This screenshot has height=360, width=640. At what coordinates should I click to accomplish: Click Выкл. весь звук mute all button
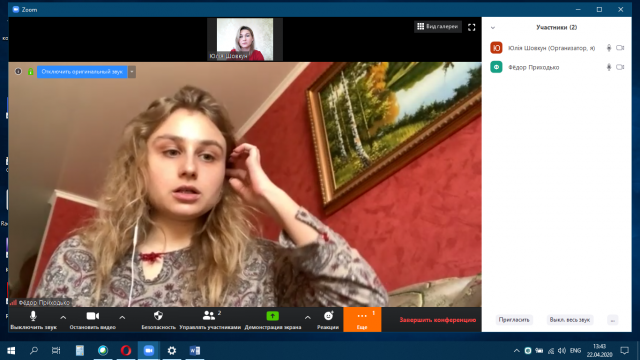click(x=569, y=320)
